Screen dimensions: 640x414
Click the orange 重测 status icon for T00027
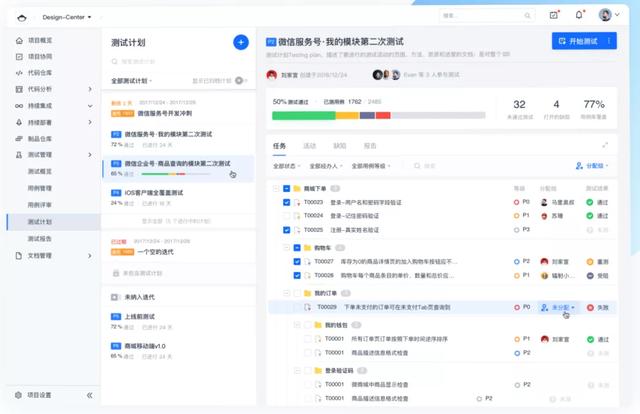click(590, 262)
